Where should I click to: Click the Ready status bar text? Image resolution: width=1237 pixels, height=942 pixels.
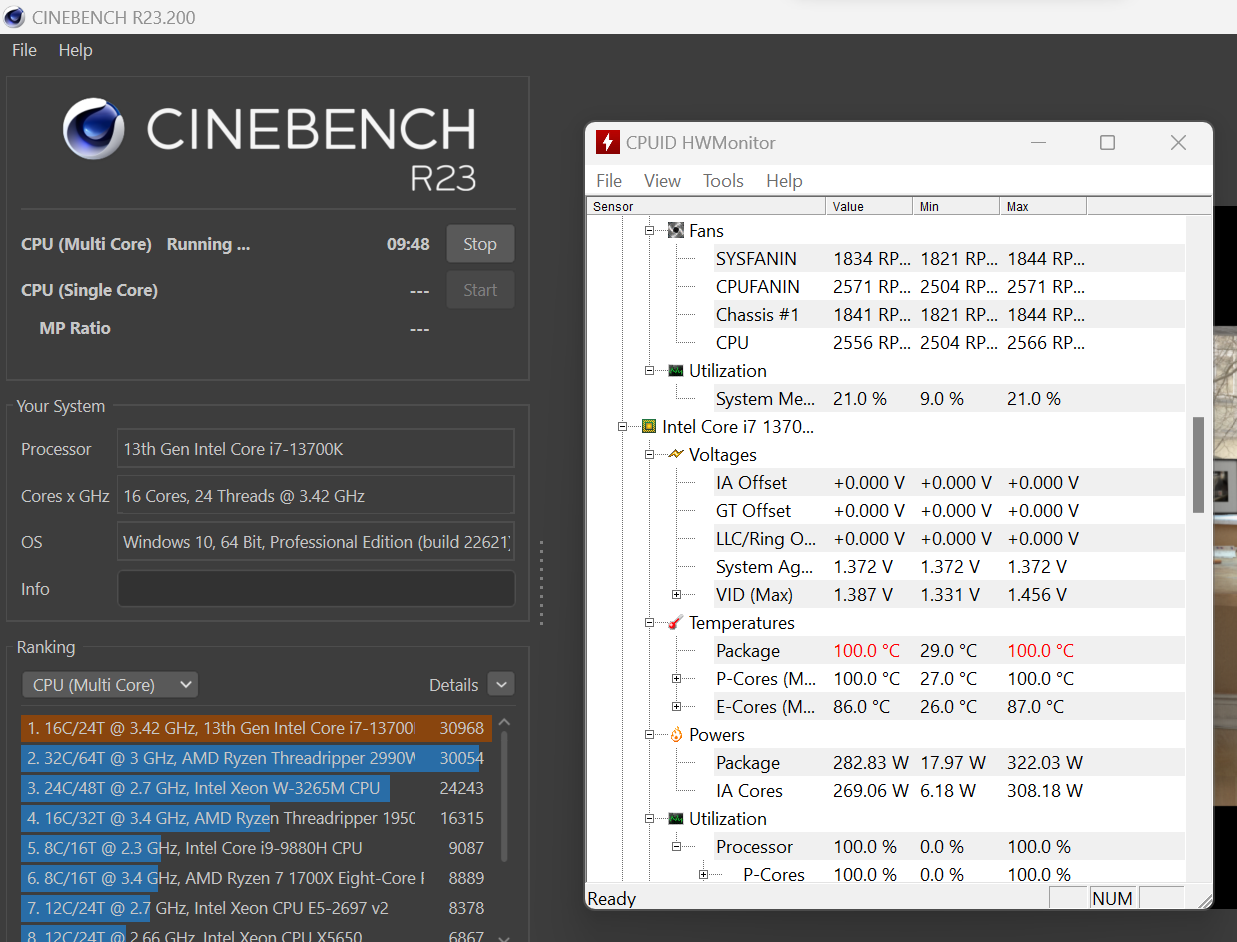point(612,898)
